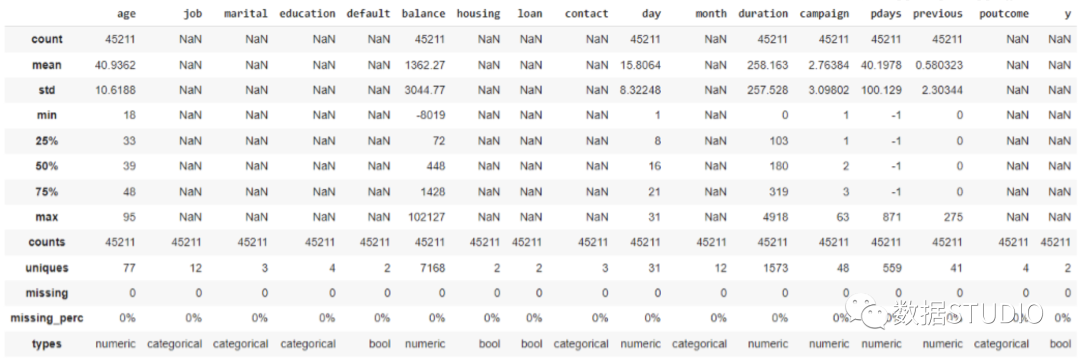
Task: Select the age mean cell 40.9362
Action: [116, 65]
